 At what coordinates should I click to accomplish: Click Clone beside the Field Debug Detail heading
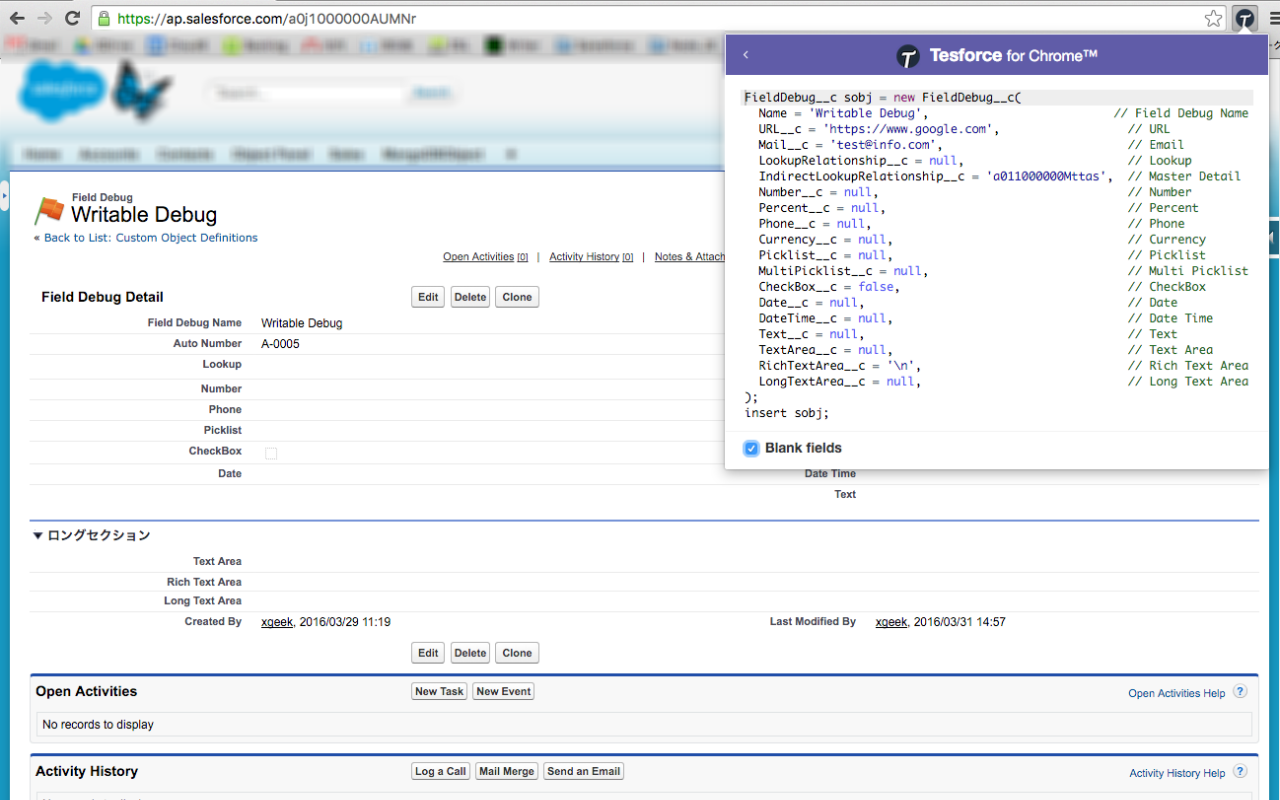tap(517, 297)
